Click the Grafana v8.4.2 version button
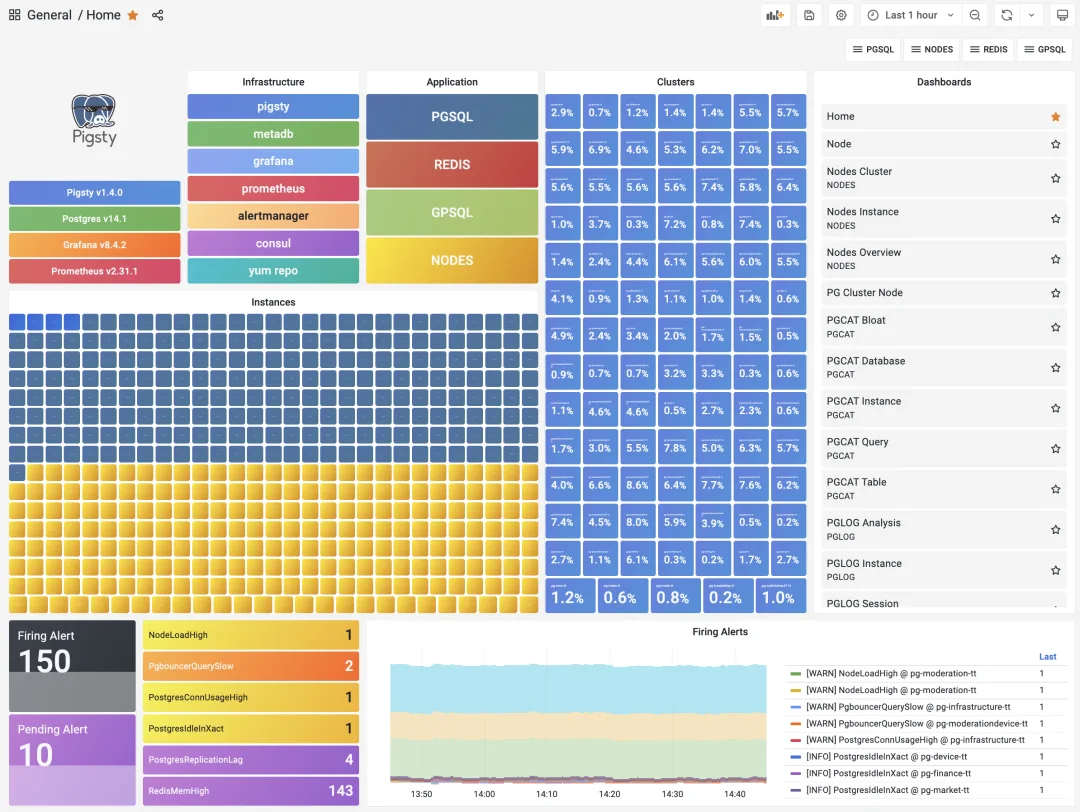Image resolution: width=1080 pixels, height=812 pixels. (x=94, y=245)
